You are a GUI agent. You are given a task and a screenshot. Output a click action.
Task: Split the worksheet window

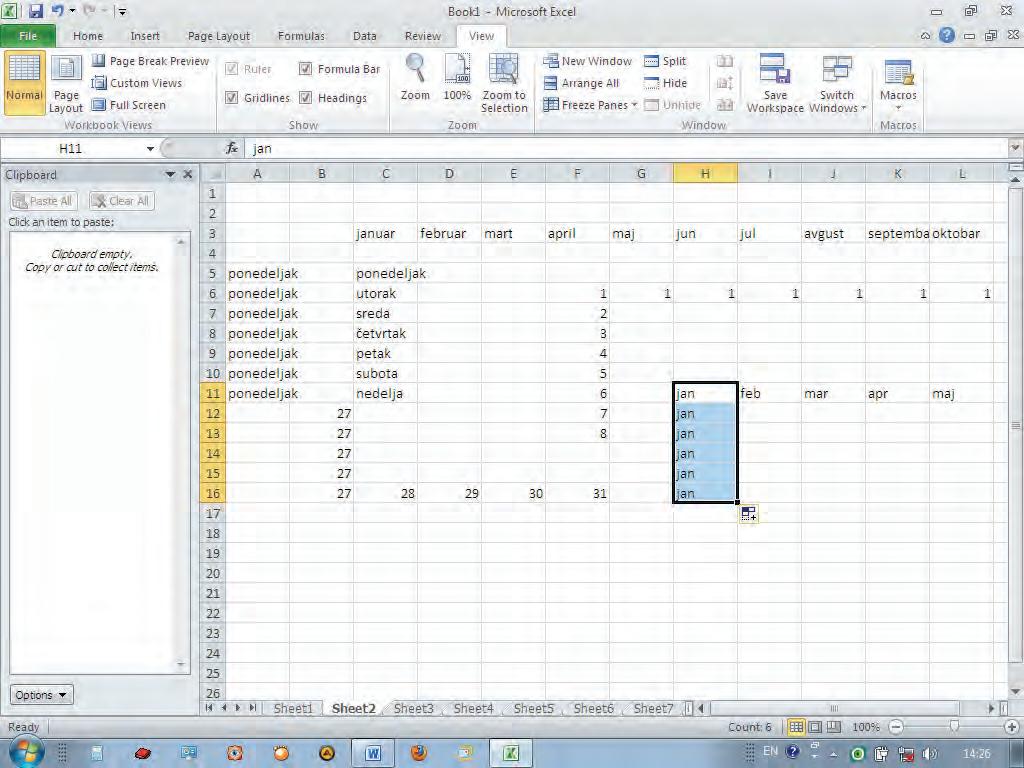(x=665, y=61)
